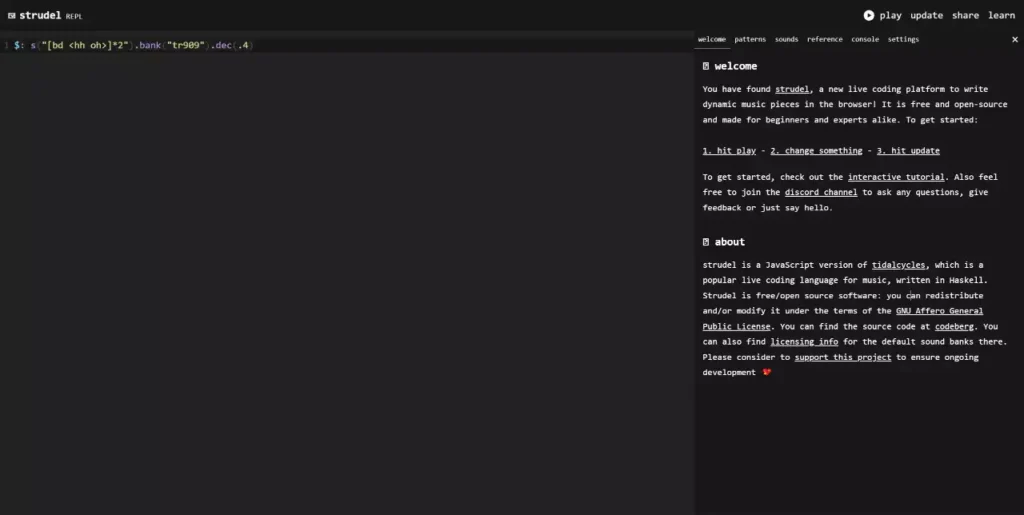Switch to the patterns tab
Image resolution: width=1024 pixels, height=515 pixels.
coord(750,39)
